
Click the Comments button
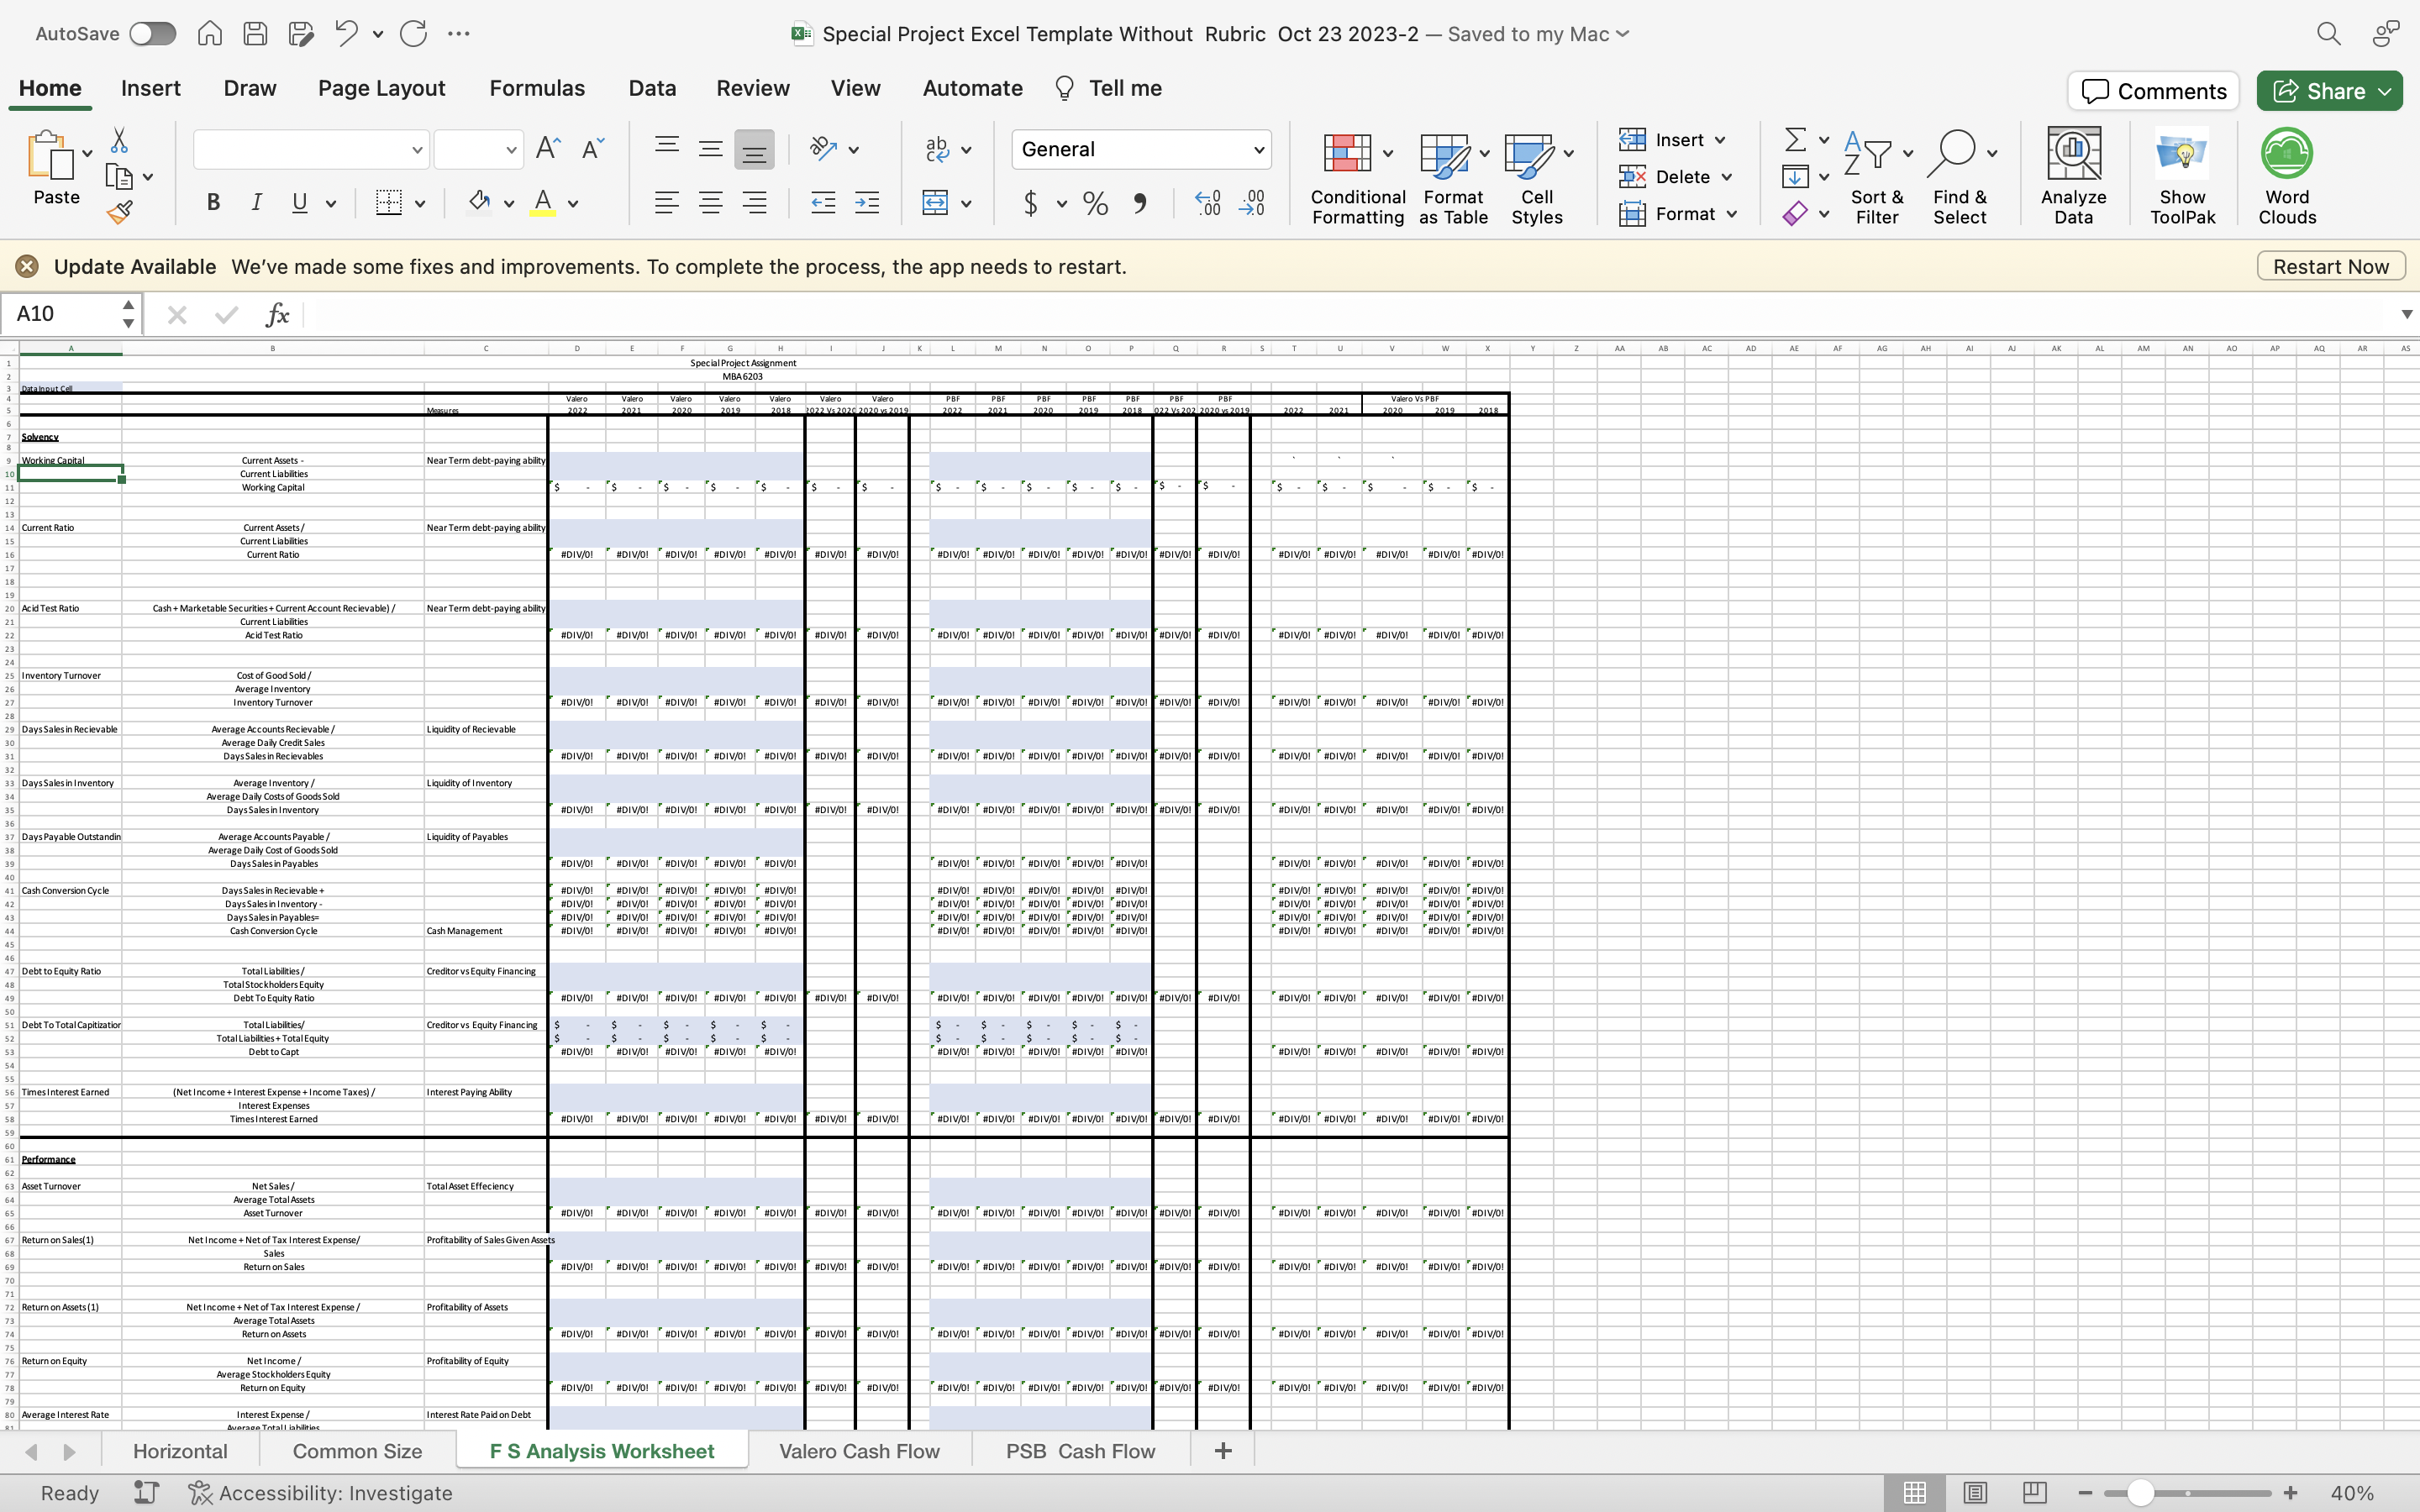2154,91
